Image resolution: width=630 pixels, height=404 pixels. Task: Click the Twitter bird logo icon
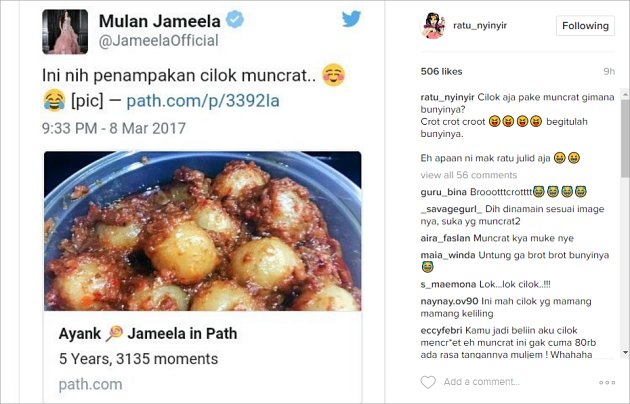(351, 18)
